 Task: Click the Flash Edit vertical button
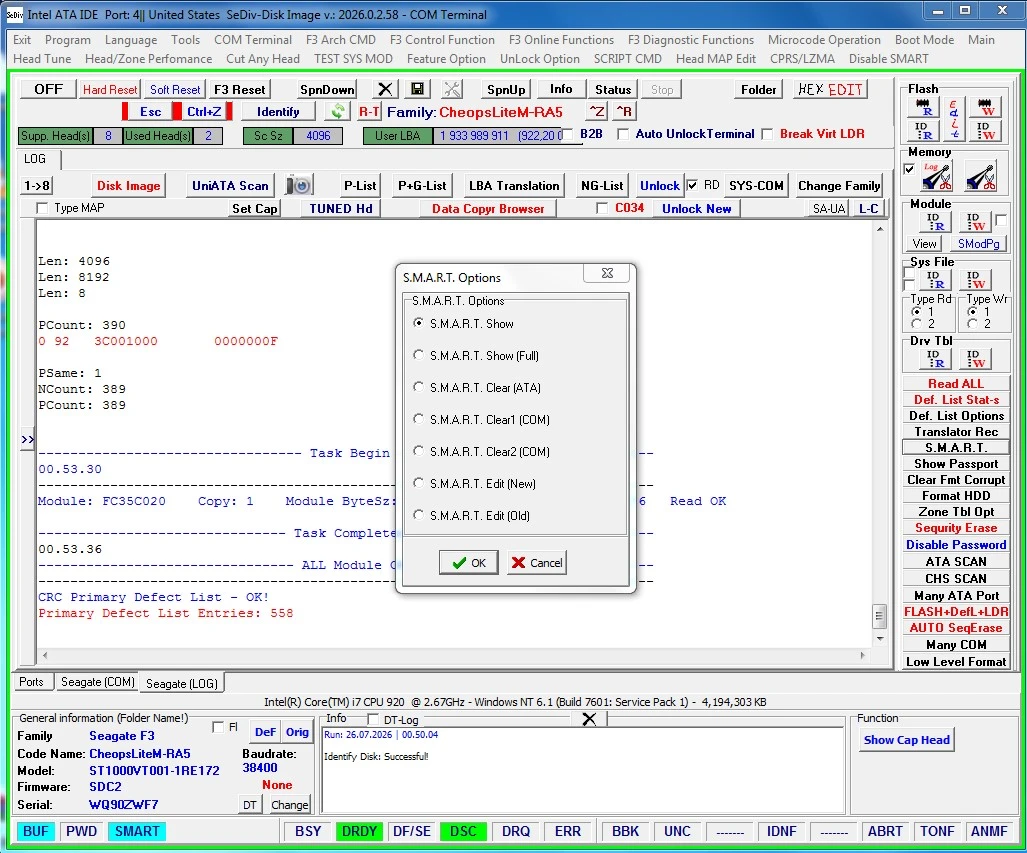pyautogui.click(x=954, y=119)
